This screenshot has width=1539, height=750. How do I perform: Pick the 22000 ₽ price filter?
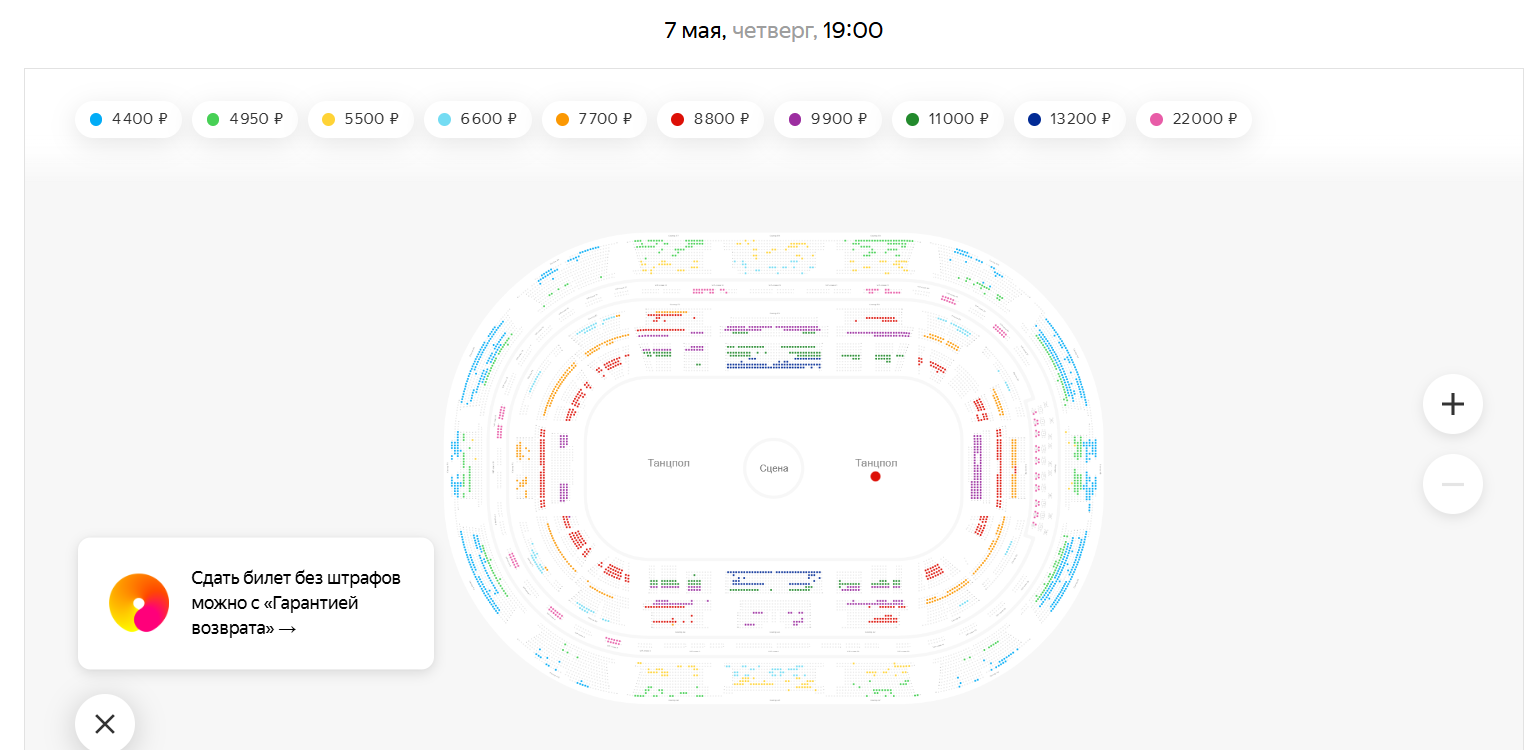point(1193,119)
